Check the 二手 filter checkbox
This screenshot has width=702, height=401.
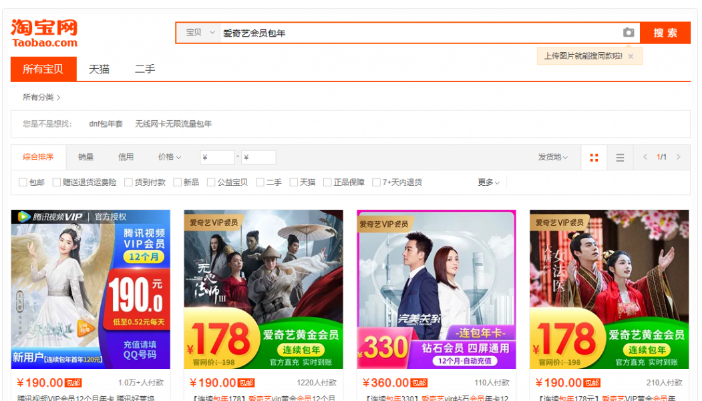point(260,182)
